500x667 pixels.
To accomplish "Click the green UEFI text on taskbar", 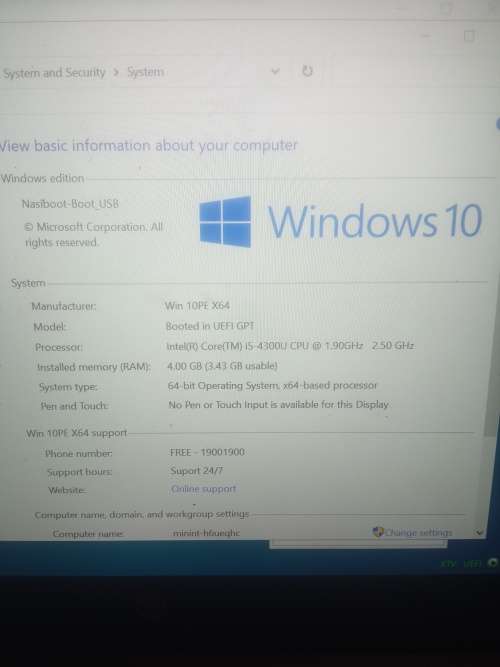I will tap(472, 563).
